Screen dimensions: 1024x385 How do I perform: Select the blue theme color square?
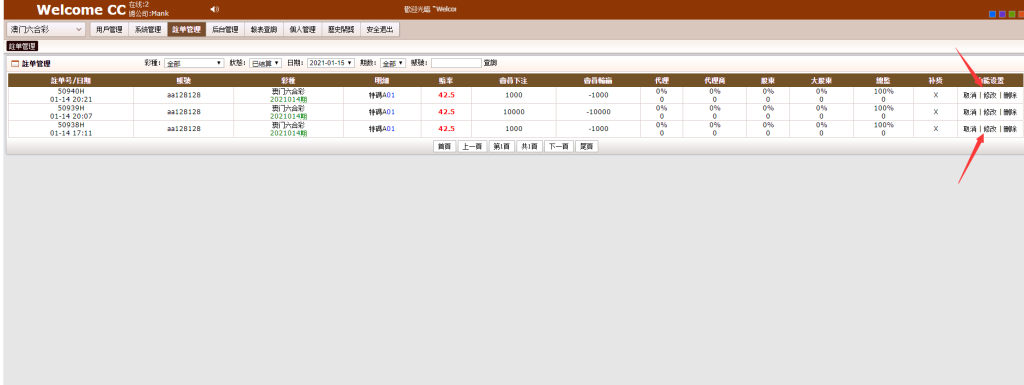[x=993, y=14]
